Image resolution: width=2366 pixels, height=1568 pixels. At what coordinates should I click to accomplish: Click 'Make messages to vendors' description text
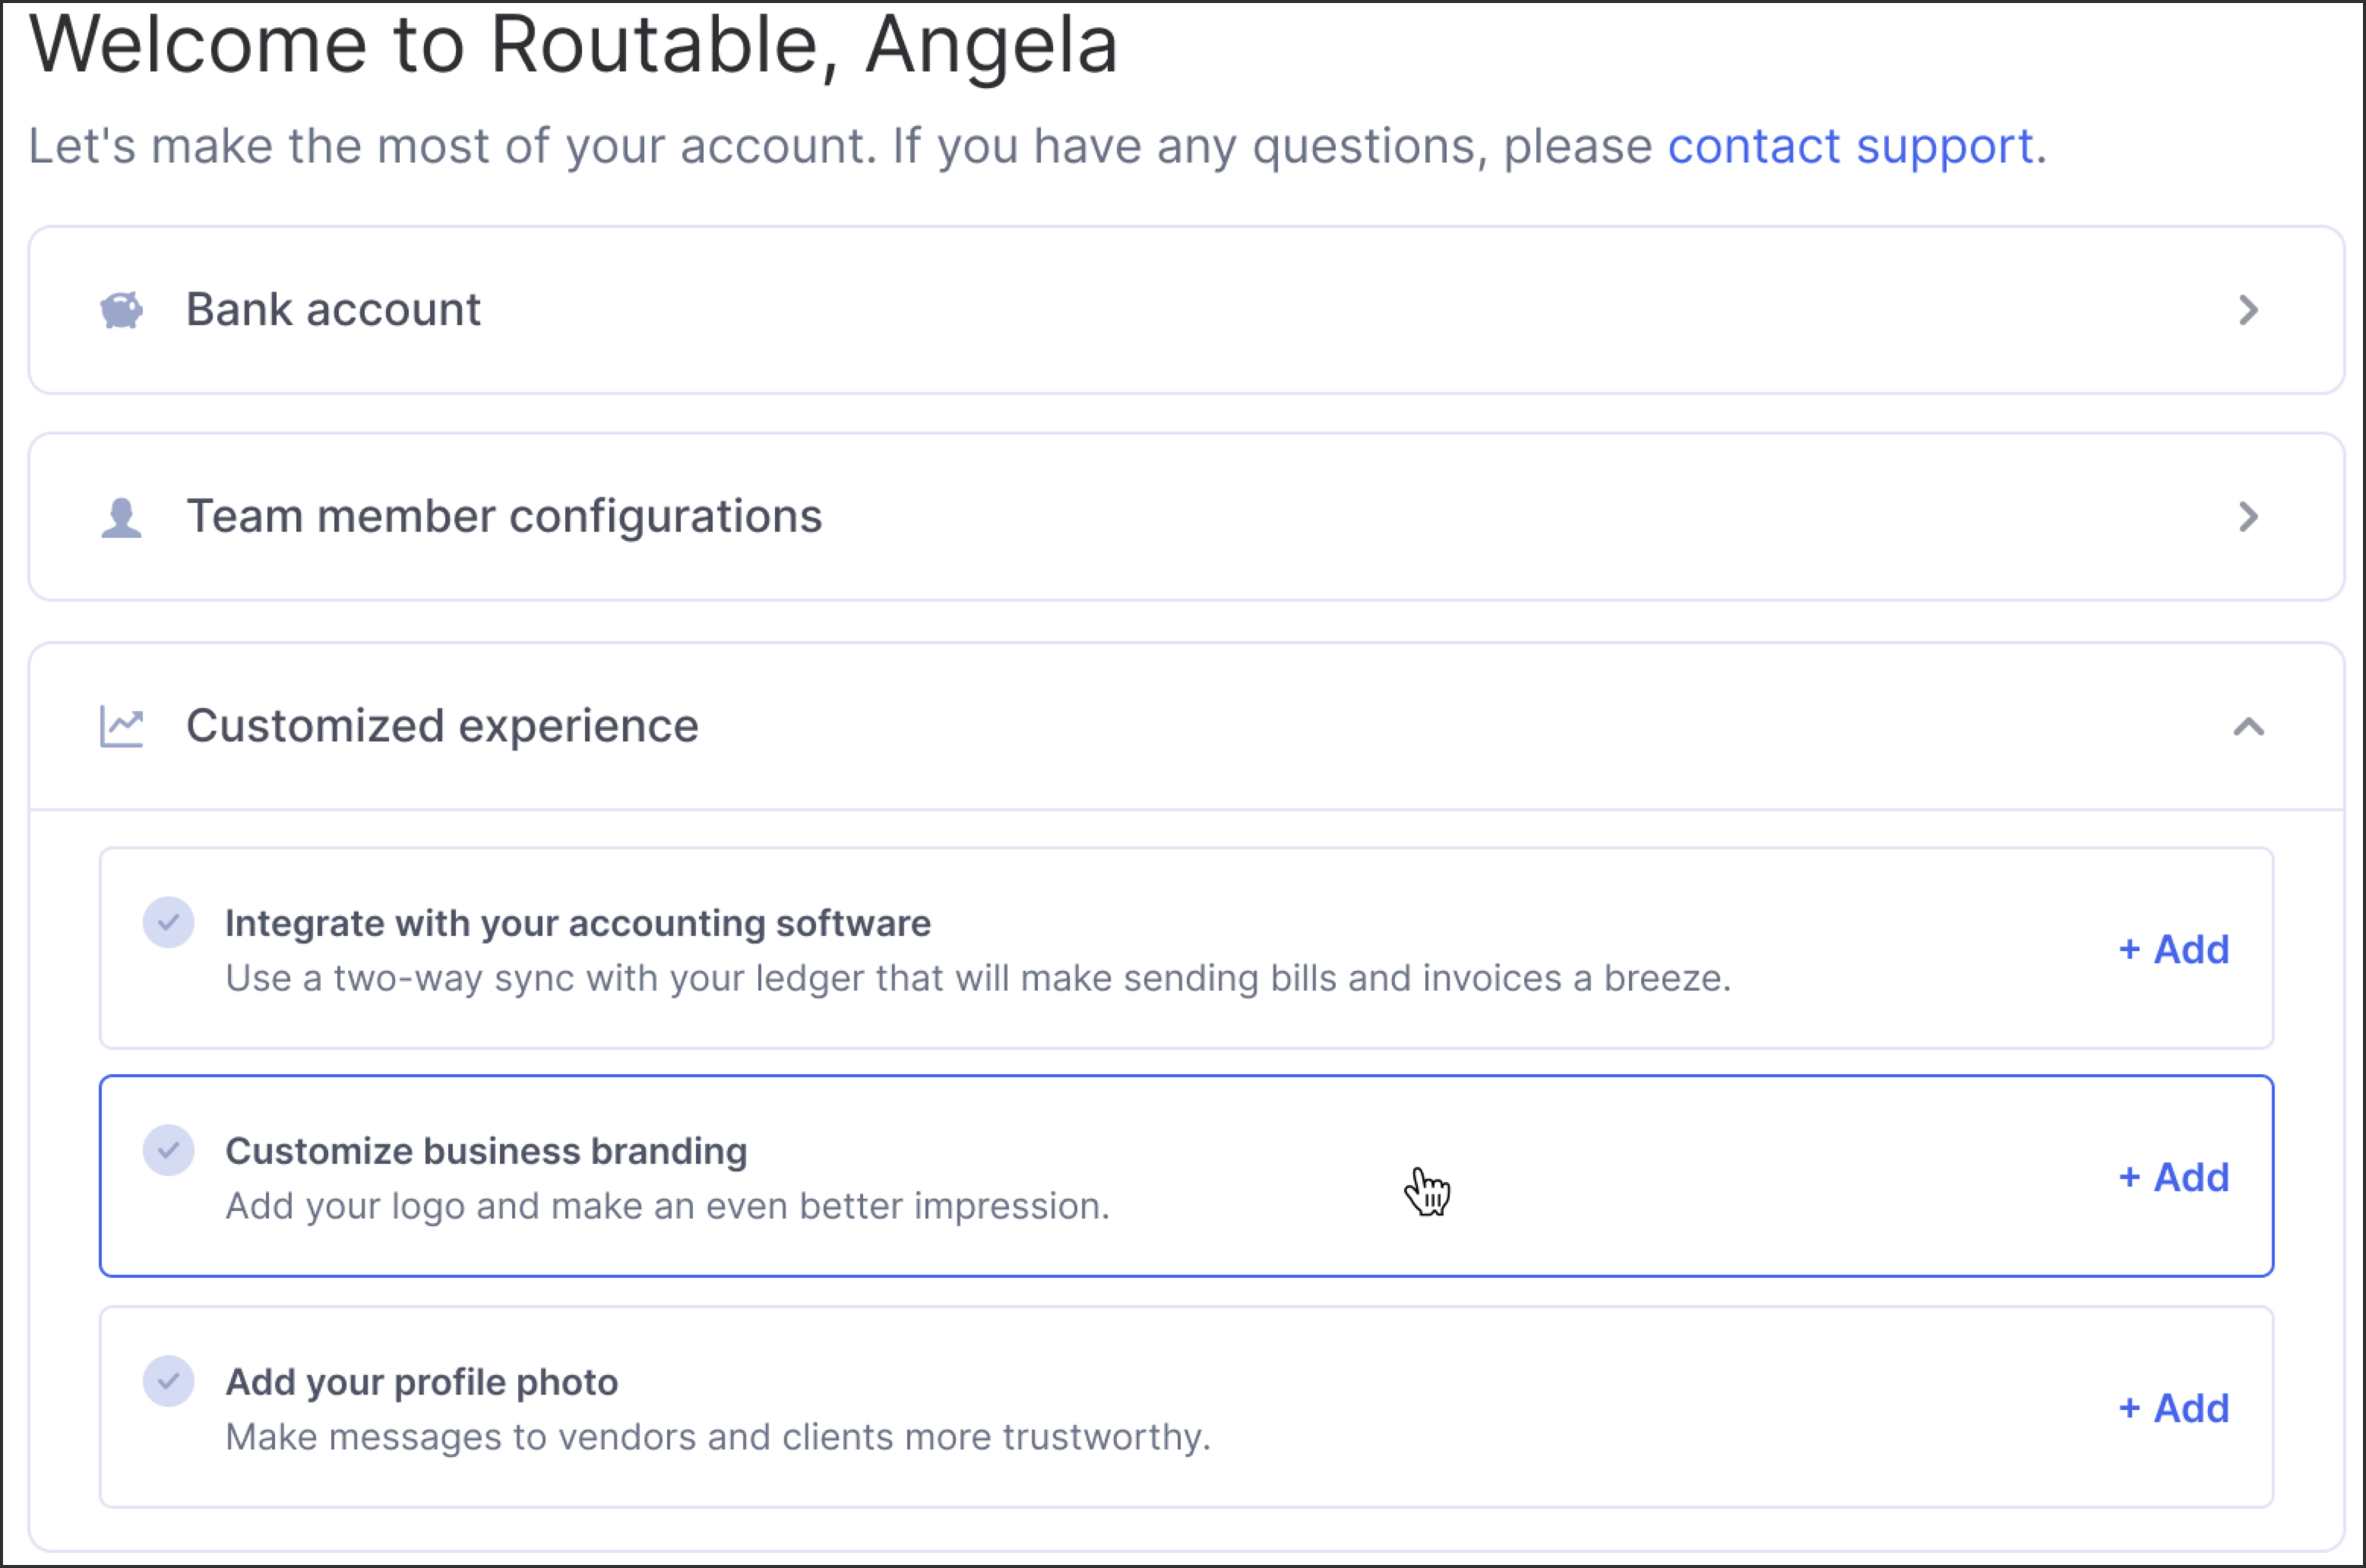718,1437
